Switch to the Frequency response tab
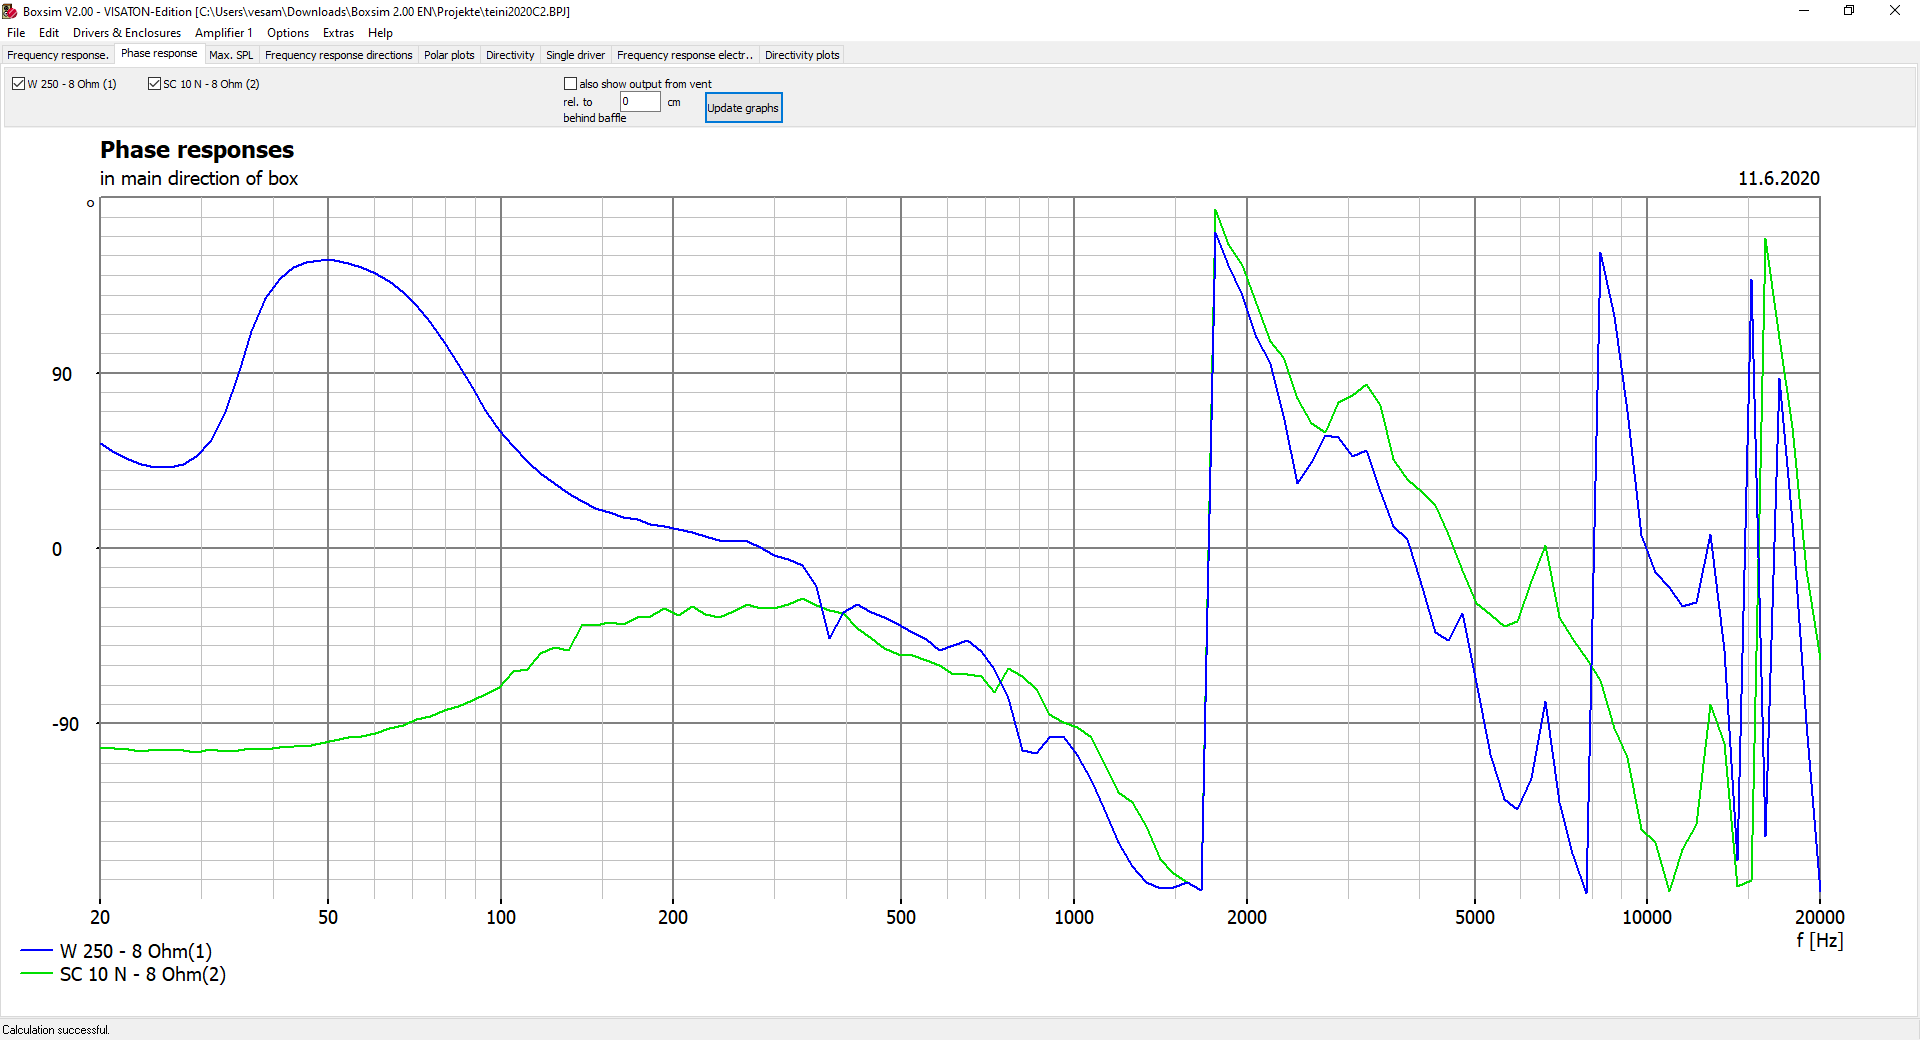Screen dimensions: 1920x1040 point(58,55)
